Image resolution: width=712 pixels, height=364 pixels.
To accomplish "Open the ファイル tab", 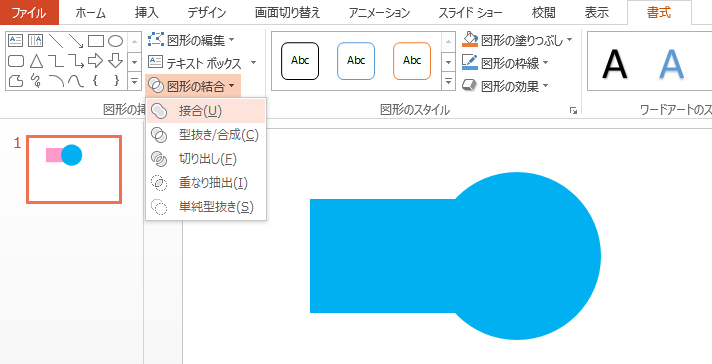I will tap(29, 12).
